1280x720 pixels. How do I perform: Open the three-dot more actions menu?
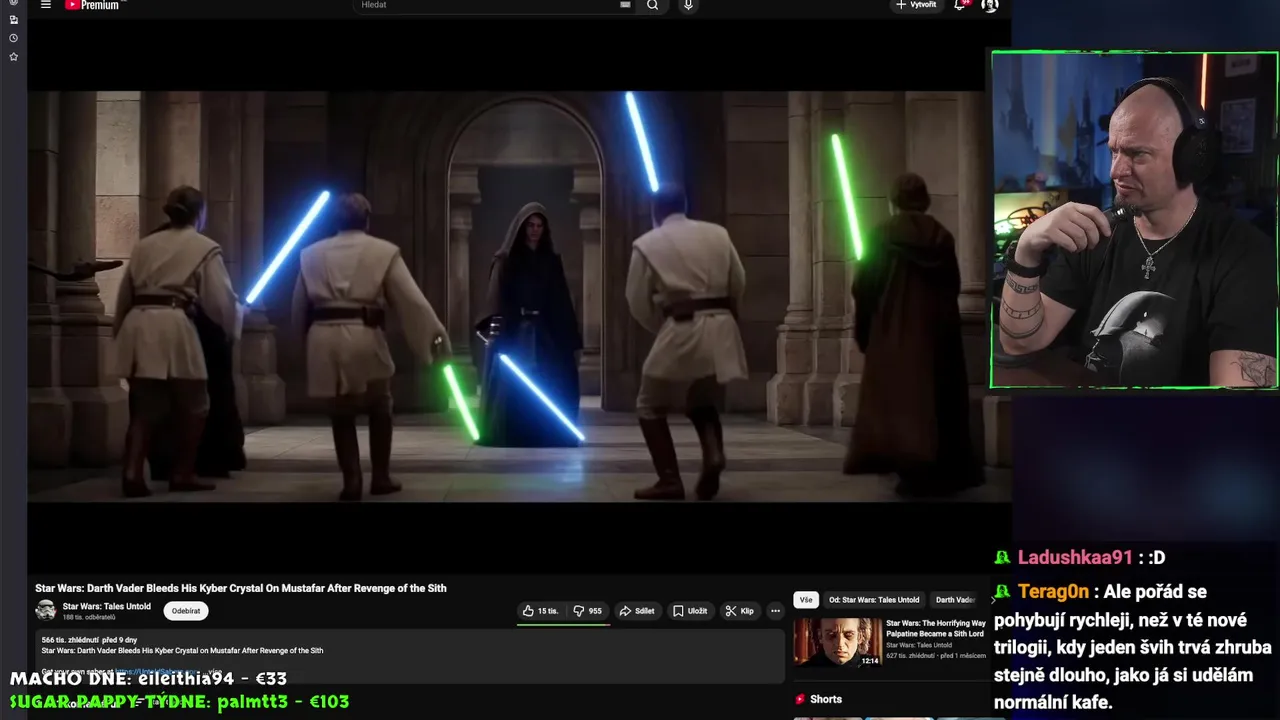tap(775, 611)
